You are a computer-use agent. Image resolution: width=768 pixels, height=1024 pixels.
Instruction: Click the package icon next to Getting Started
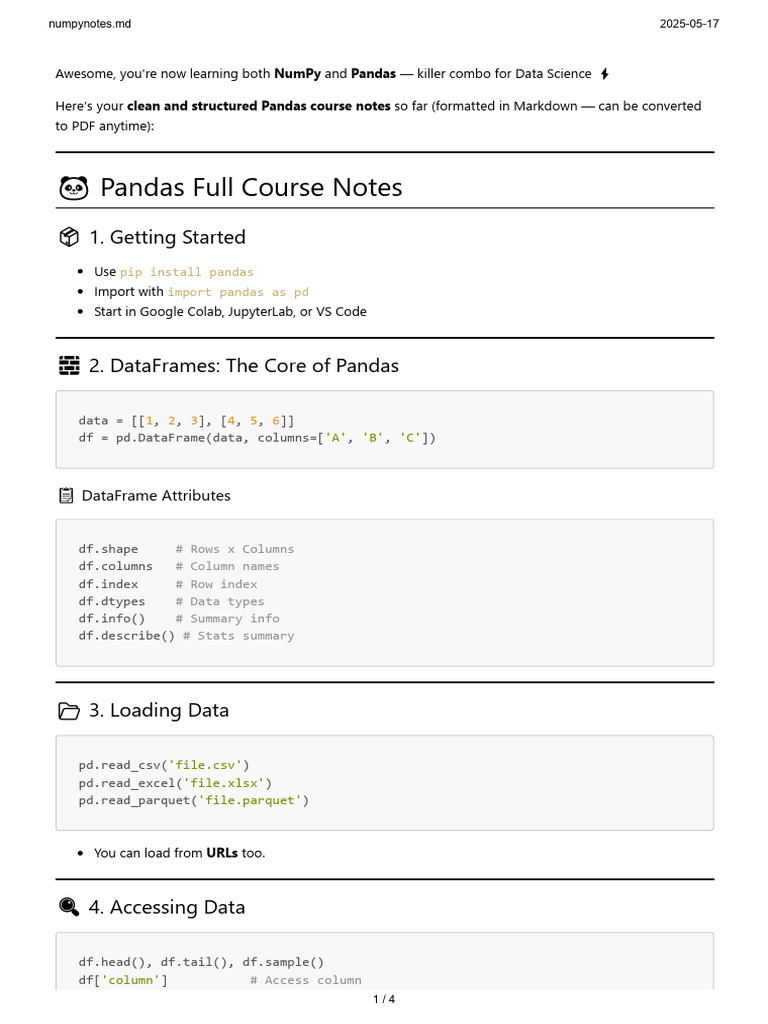click(69, 237)
